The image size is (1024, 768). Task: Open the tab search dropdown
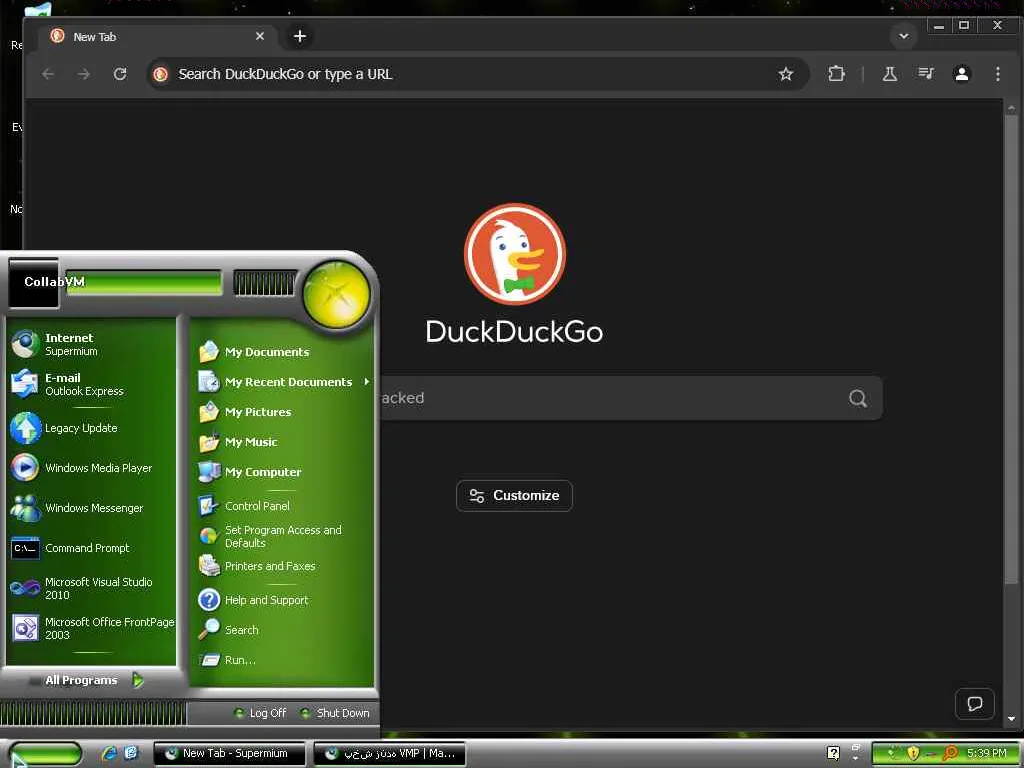click(904, 36)
